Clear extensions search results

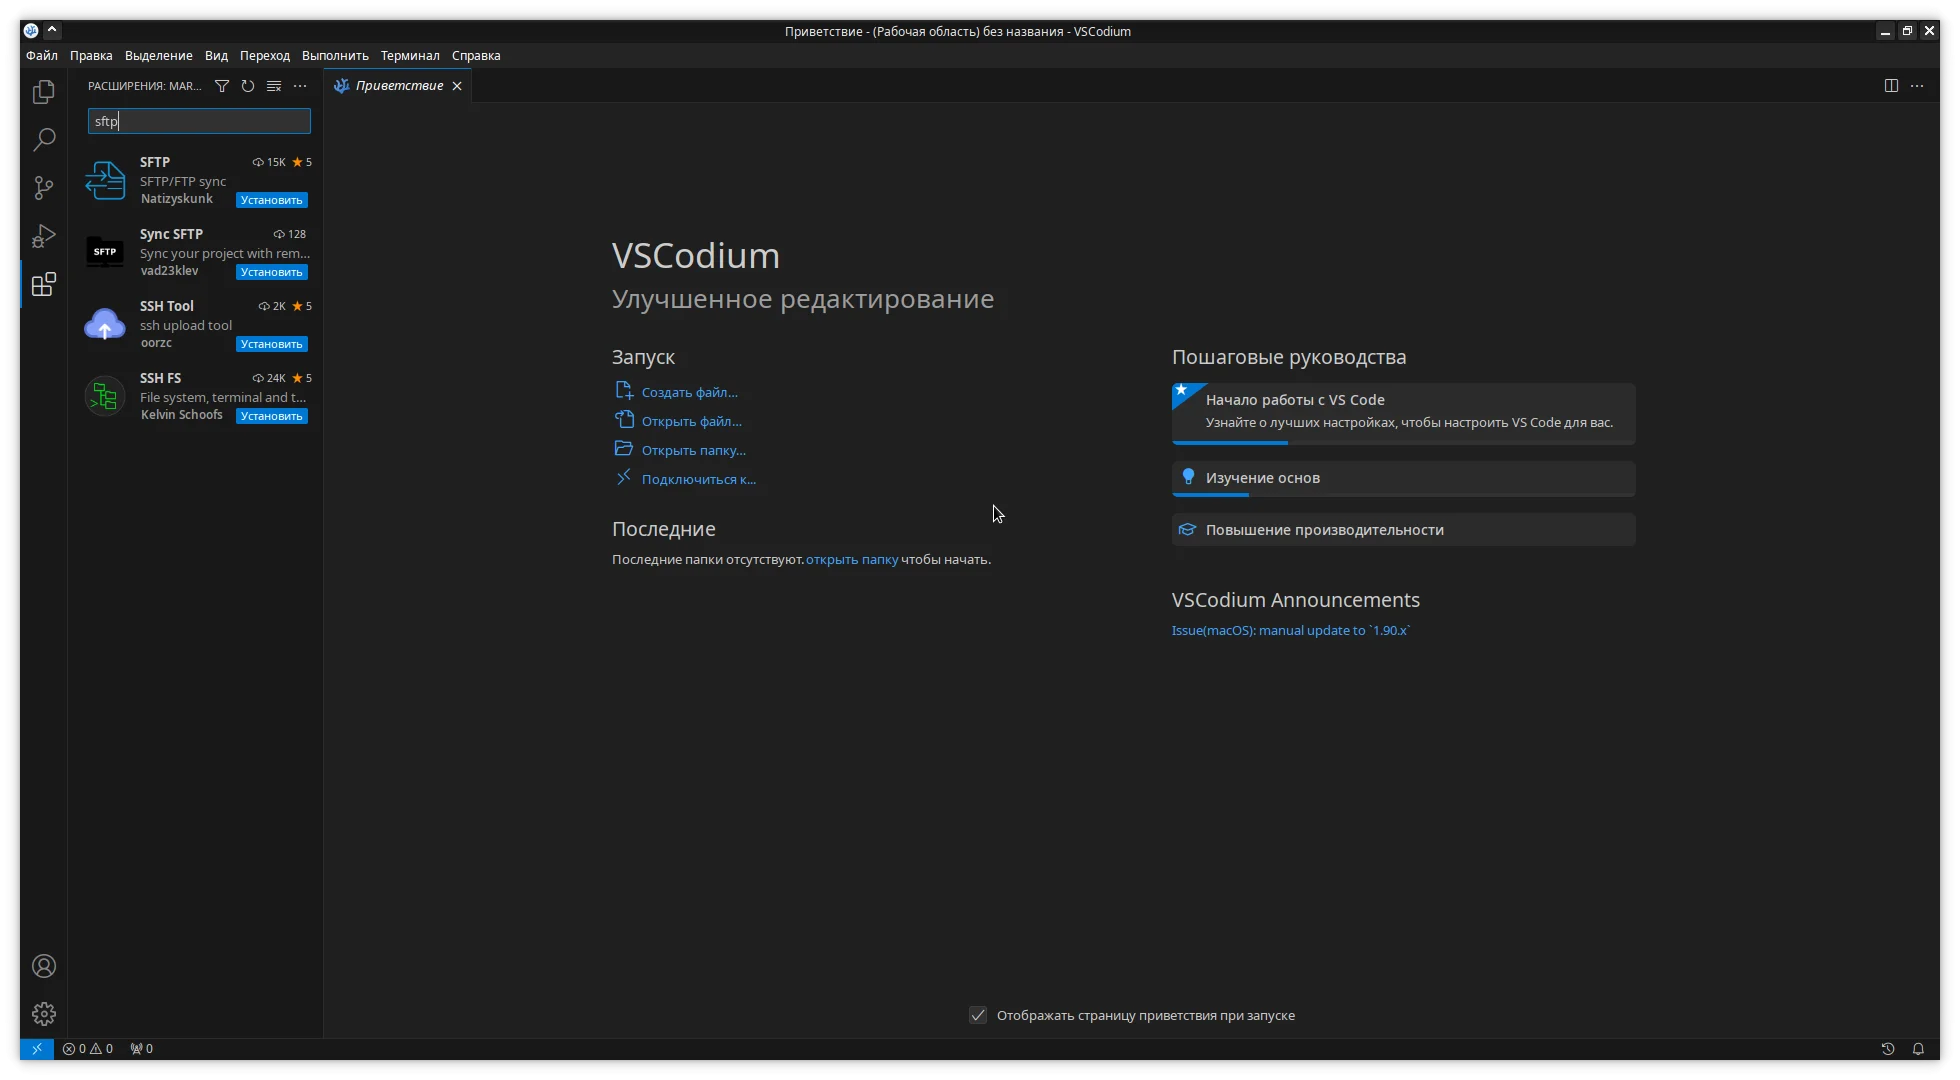click(x=274, y=86)
